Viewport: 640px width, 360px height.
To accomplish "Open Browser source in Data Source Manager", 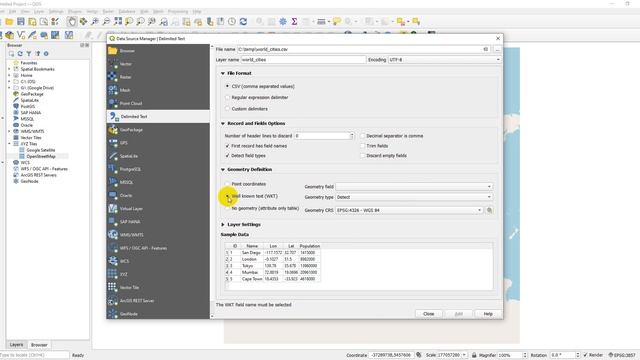I will coord(158,51).
